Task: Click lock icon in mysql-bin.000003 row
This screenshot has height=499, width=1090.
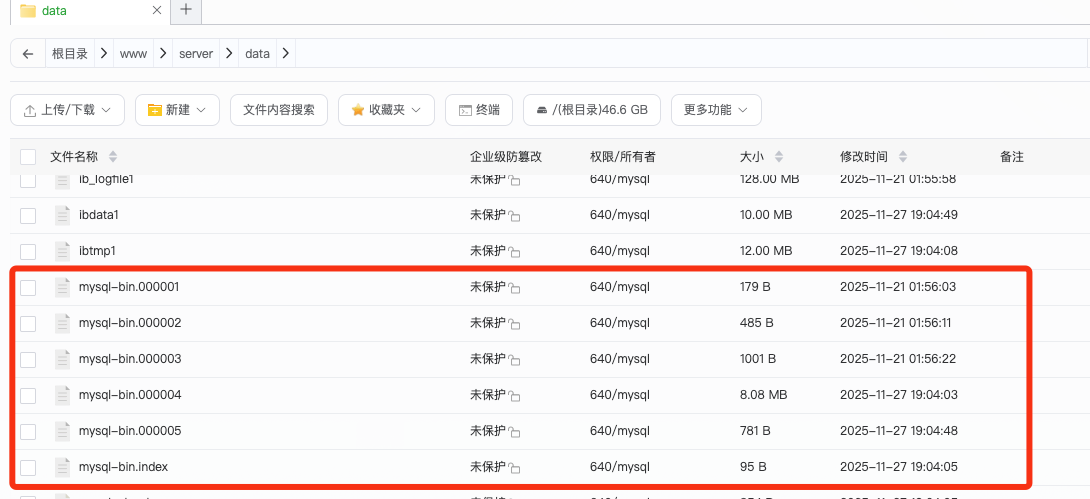Action: [514, 361]
